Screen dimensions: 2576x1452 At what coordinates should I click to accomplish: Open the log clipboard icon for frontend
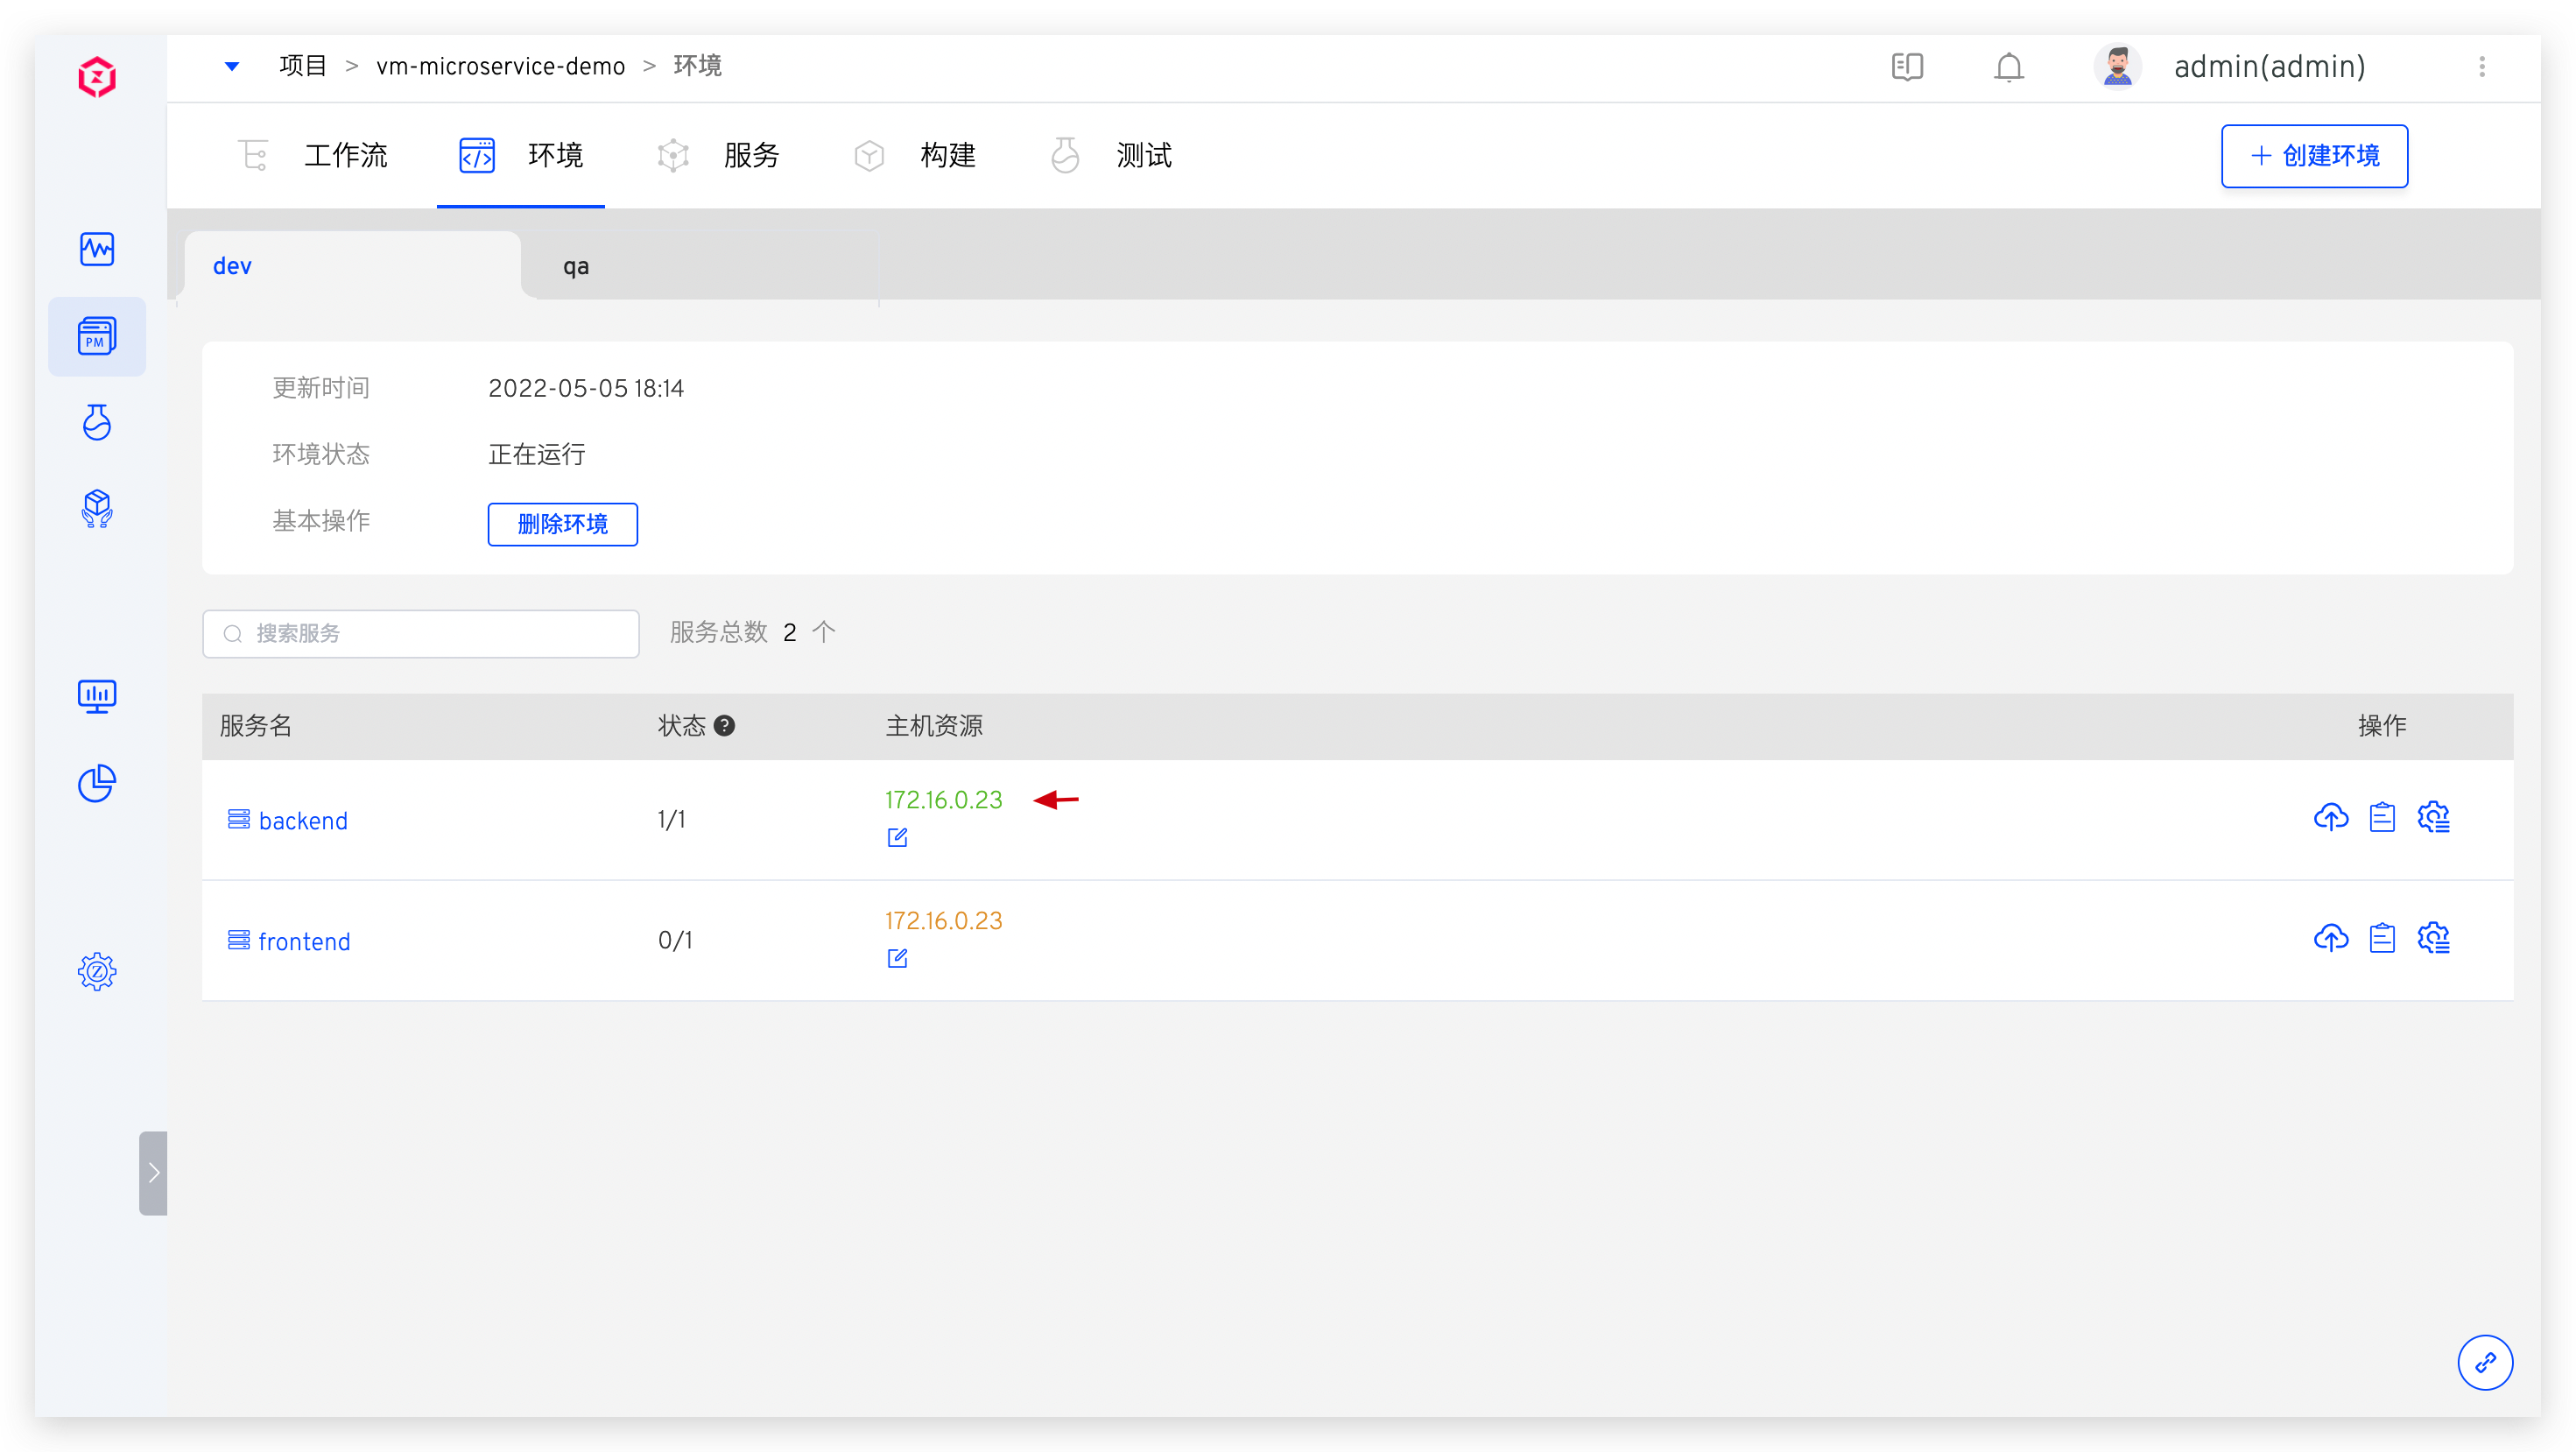click(x=2382, y=938)
